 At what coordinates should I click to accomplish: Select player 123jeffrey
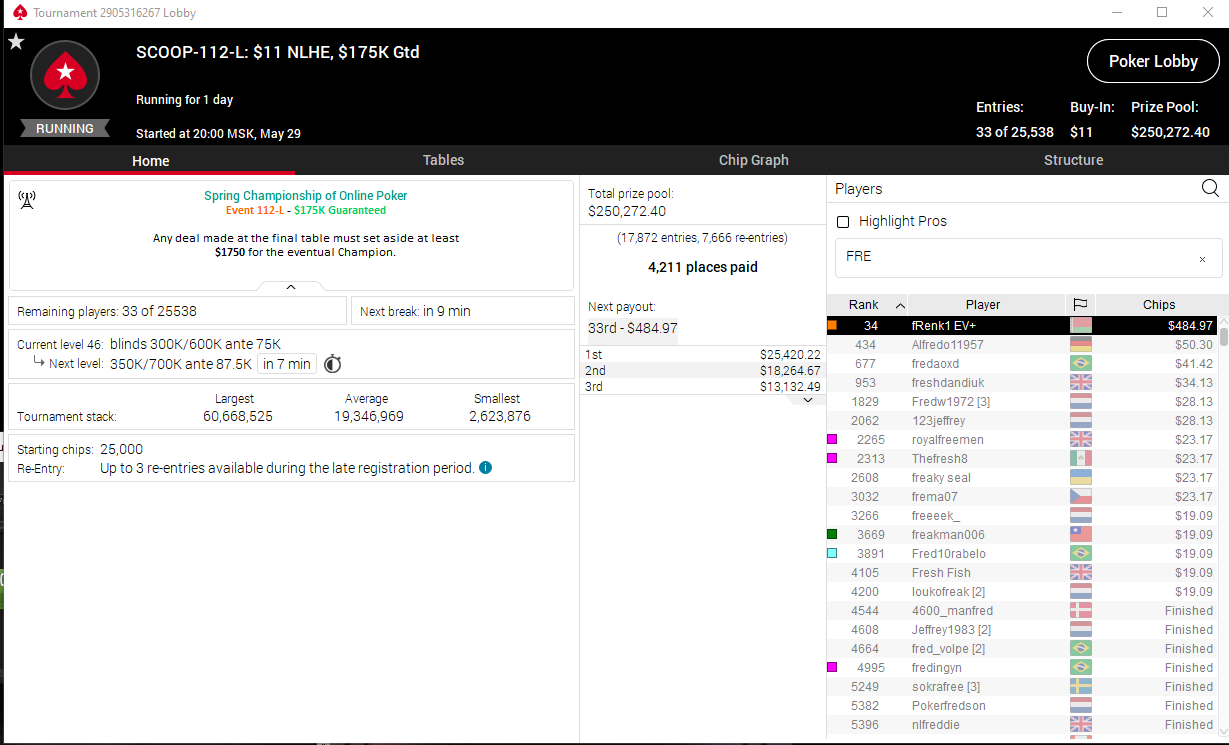pos(1021,420)
